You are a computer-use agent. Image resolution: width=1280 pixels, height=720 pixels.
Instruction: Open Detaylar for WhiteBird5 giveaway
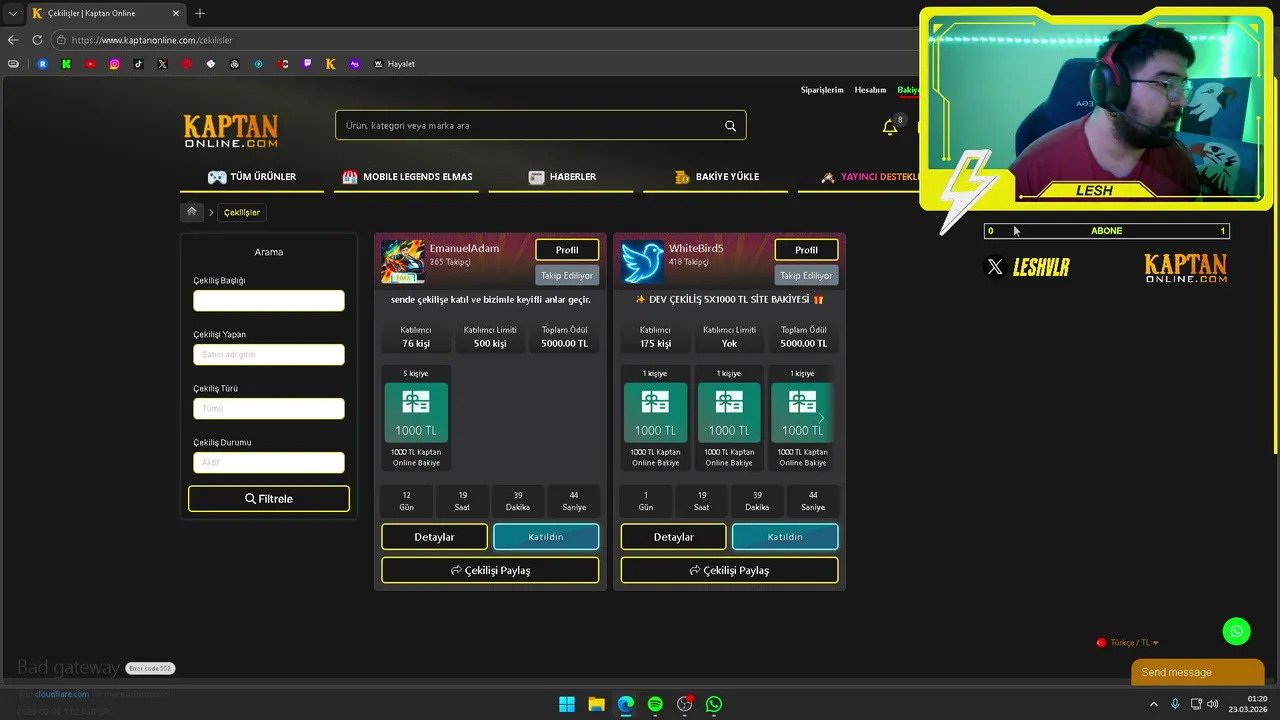tap(674, 537)
